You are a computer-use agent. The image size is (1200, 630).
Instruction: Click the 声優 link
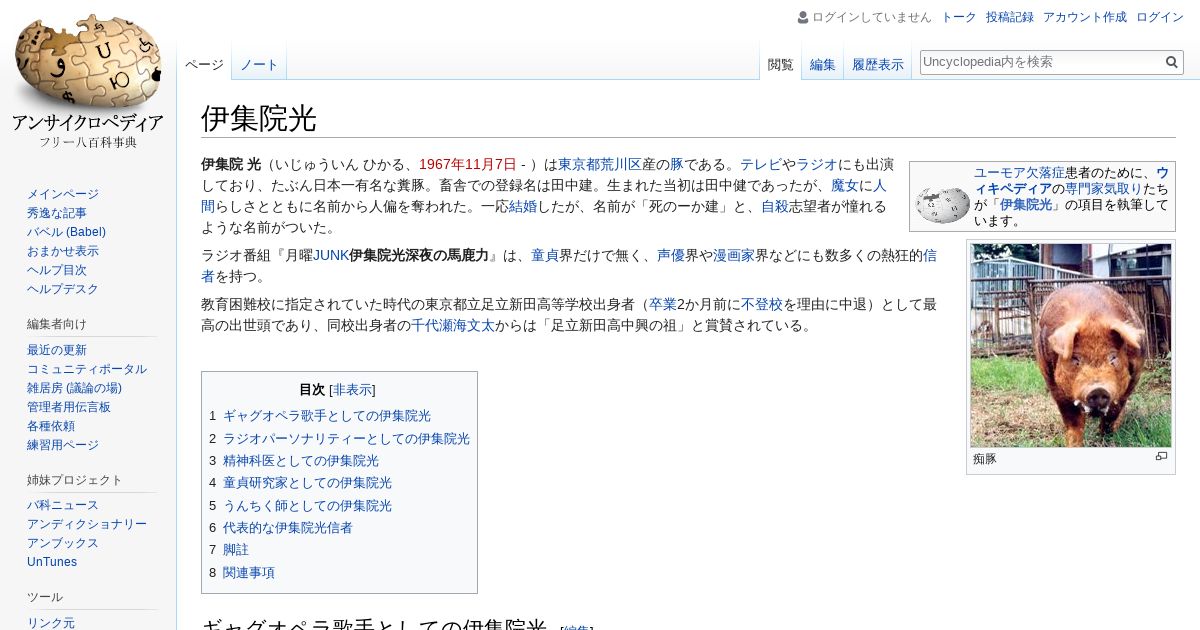(x=671, y=255)
